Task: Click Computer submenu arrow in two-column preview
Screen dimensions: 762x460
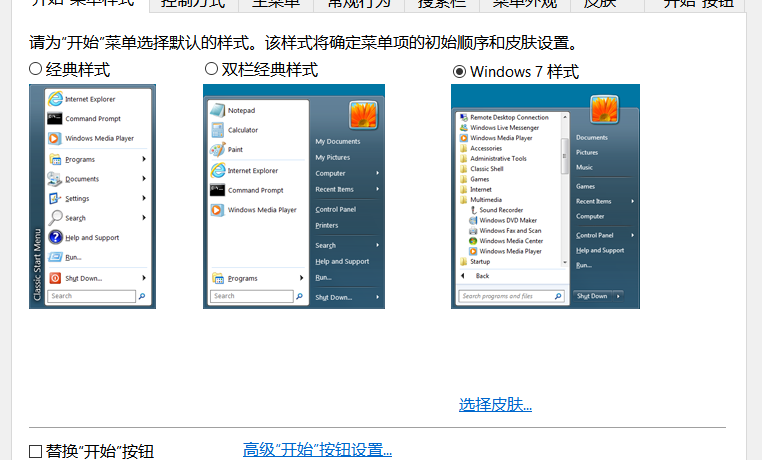Action: 378,173
